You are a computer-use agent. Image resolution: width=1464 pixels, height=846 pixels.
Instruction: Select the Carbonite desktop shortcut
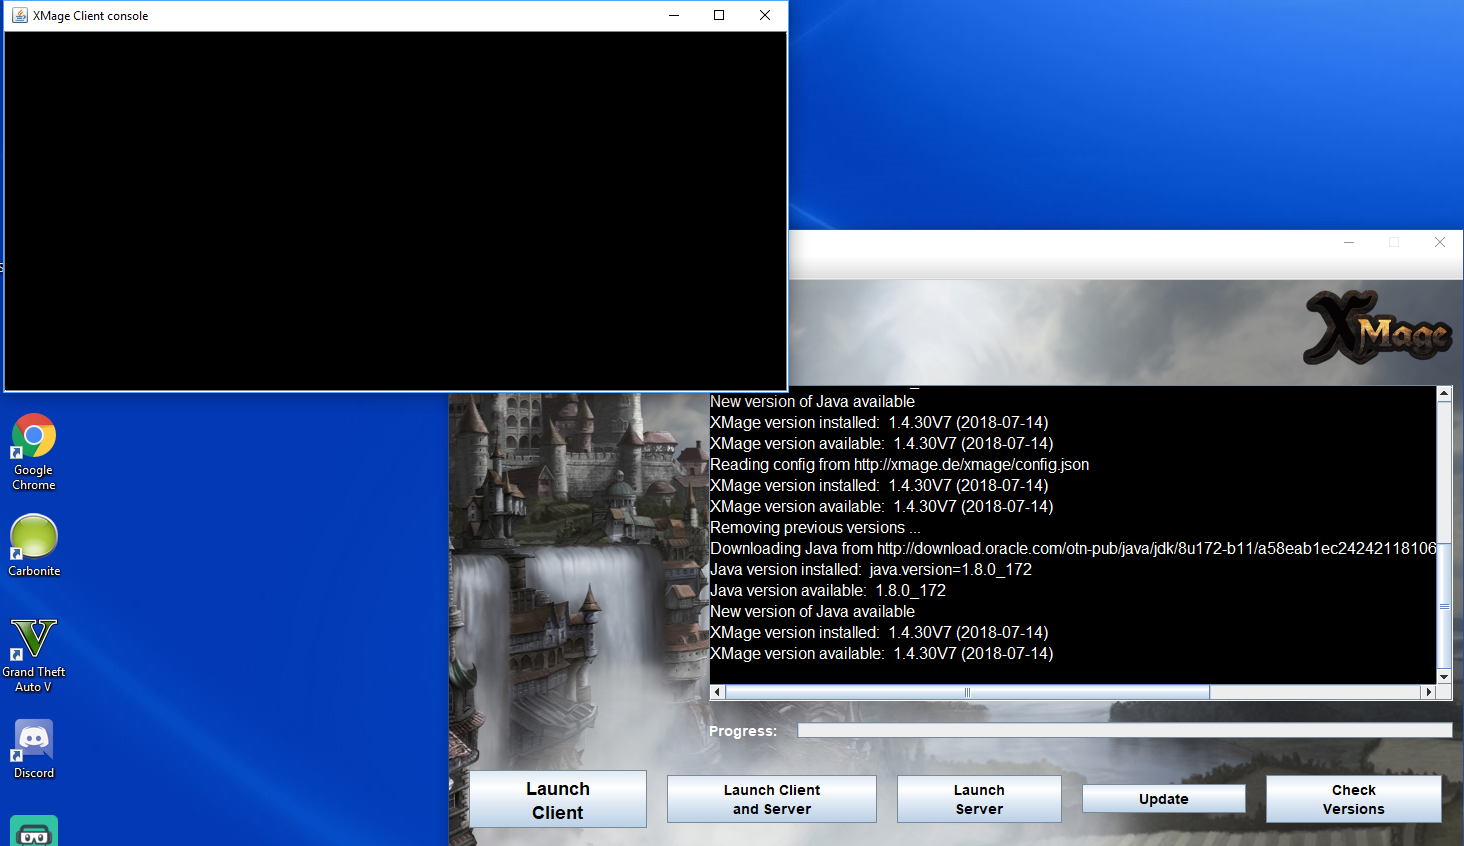coord(33,537)
